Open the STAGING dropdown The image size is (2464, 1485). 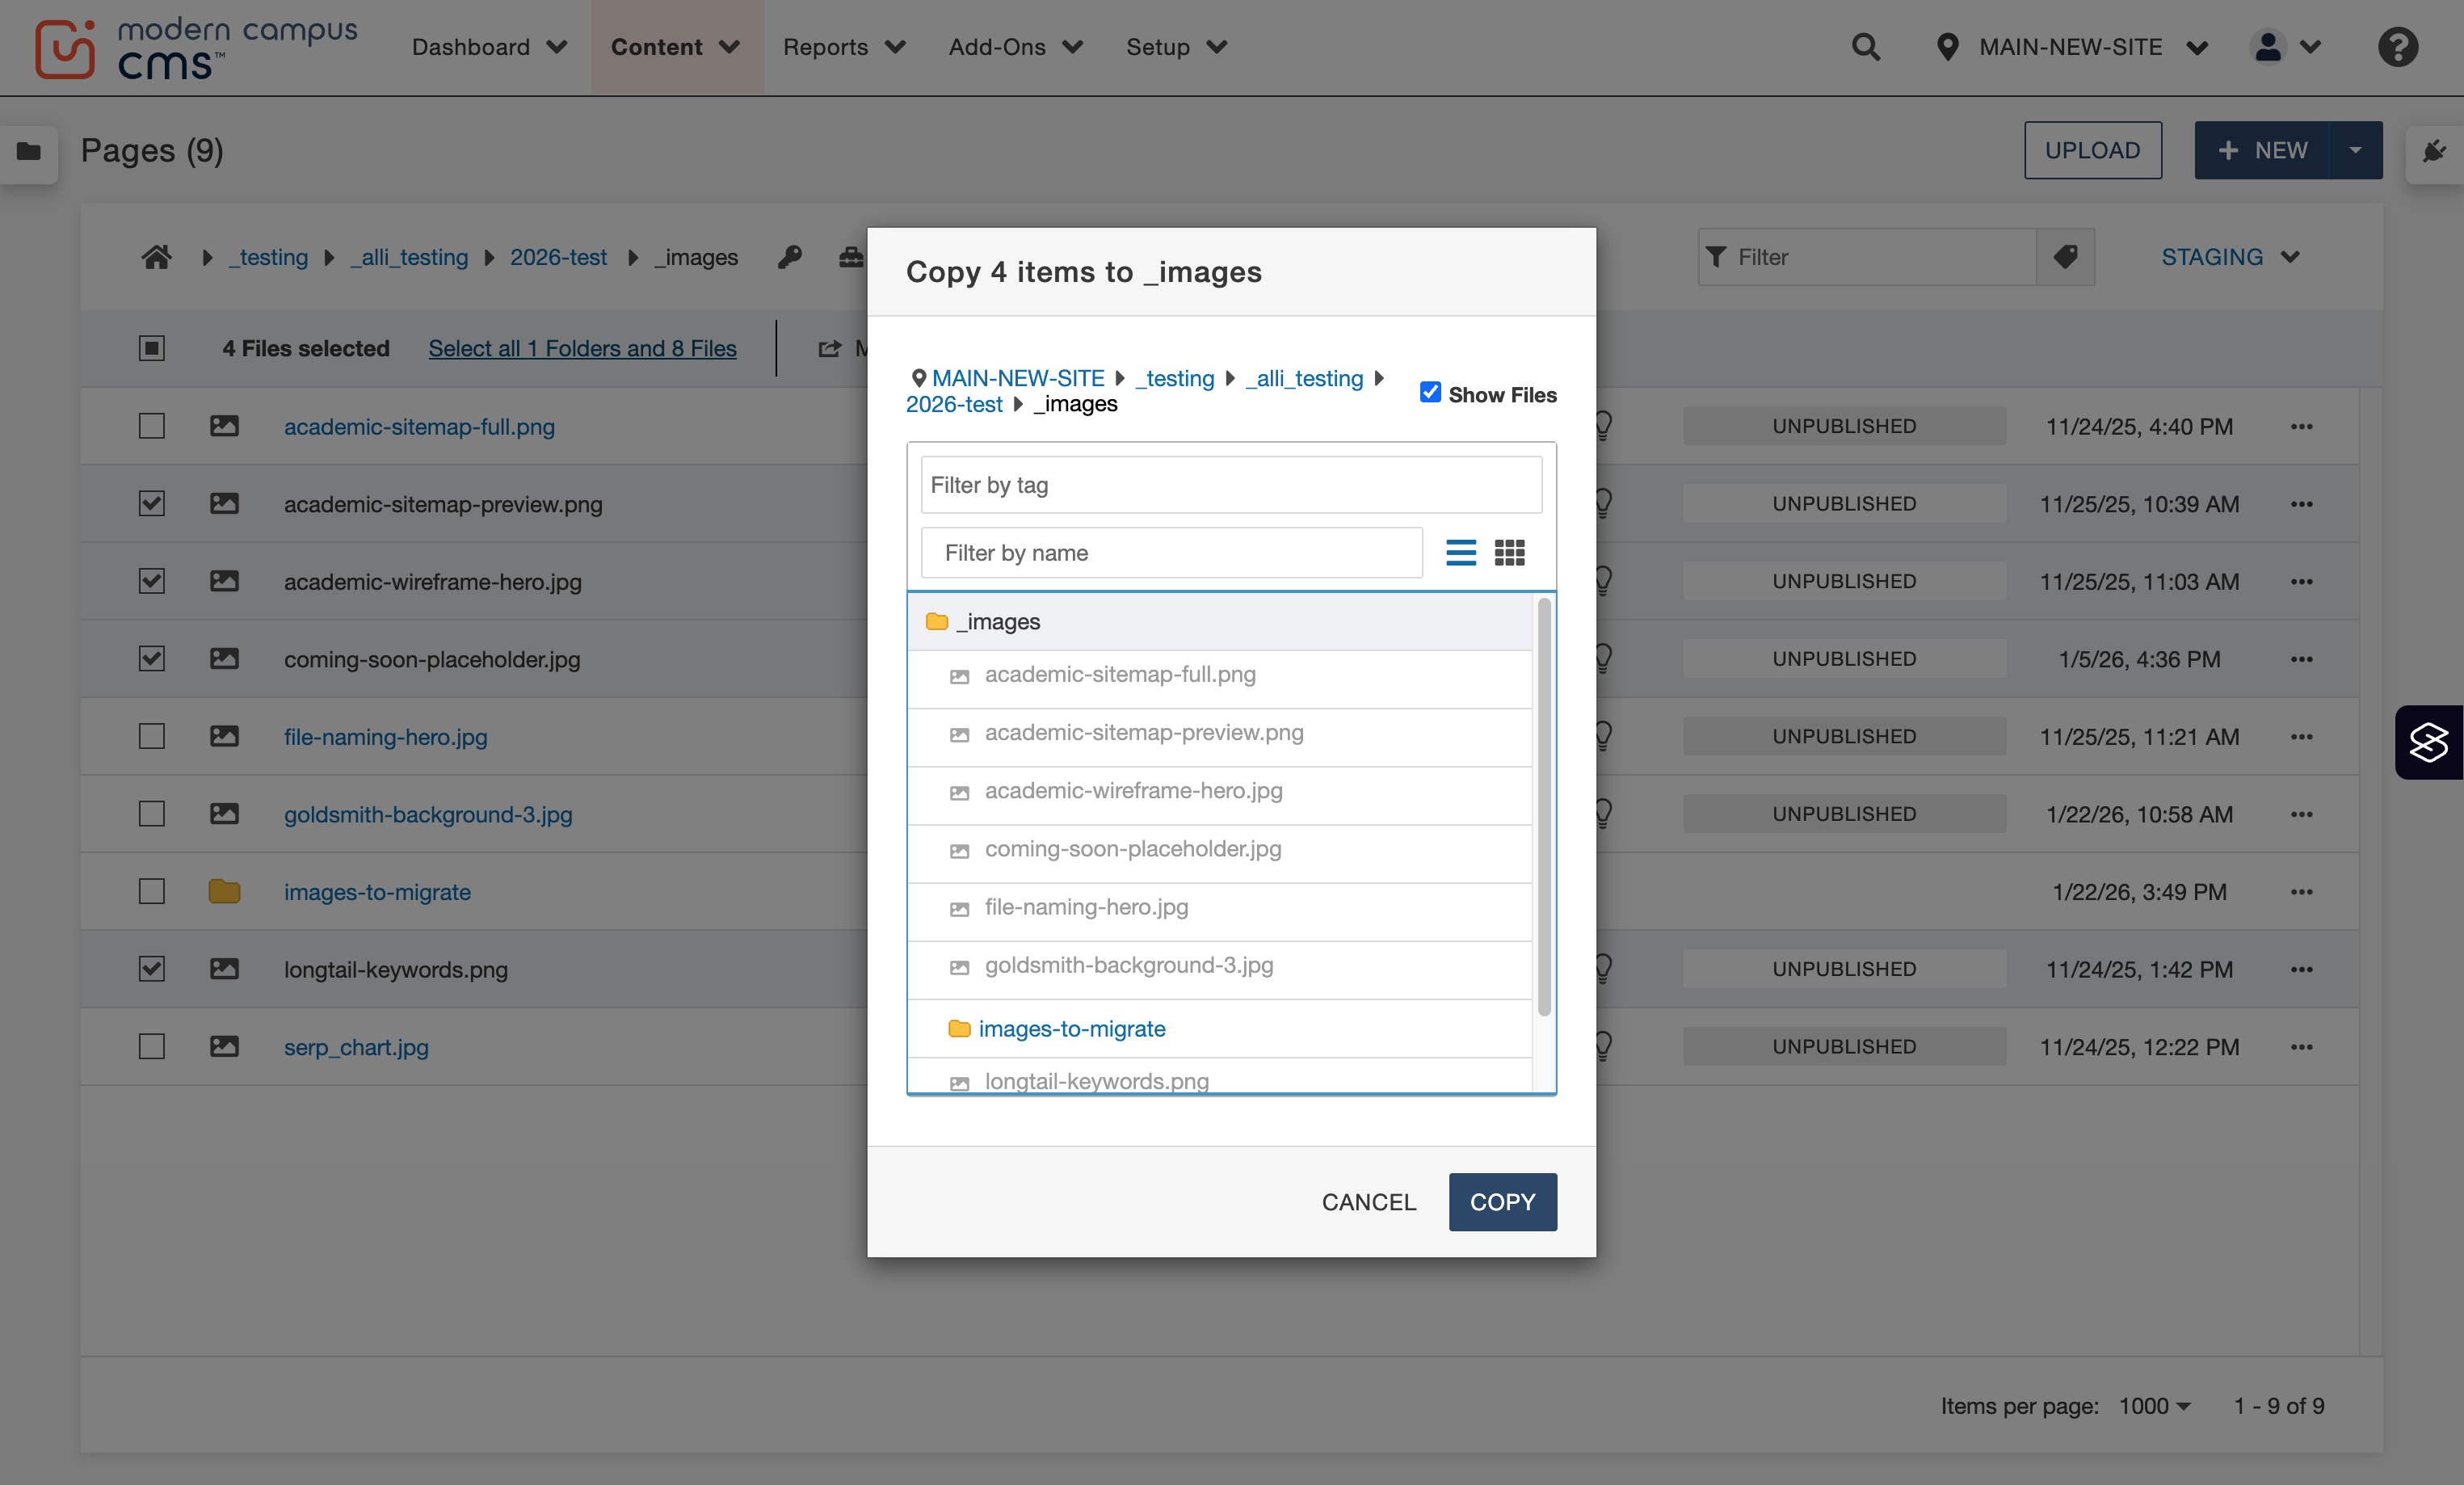tap(2230, 257)
